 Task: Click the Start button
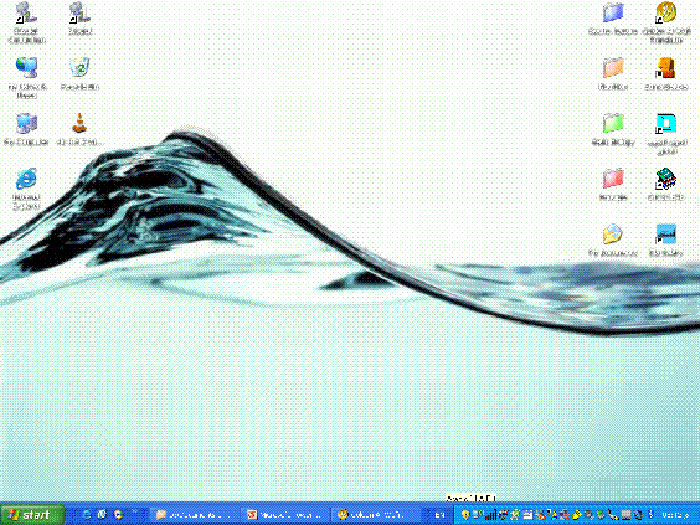pyautogui.click(x=32, y=515)
